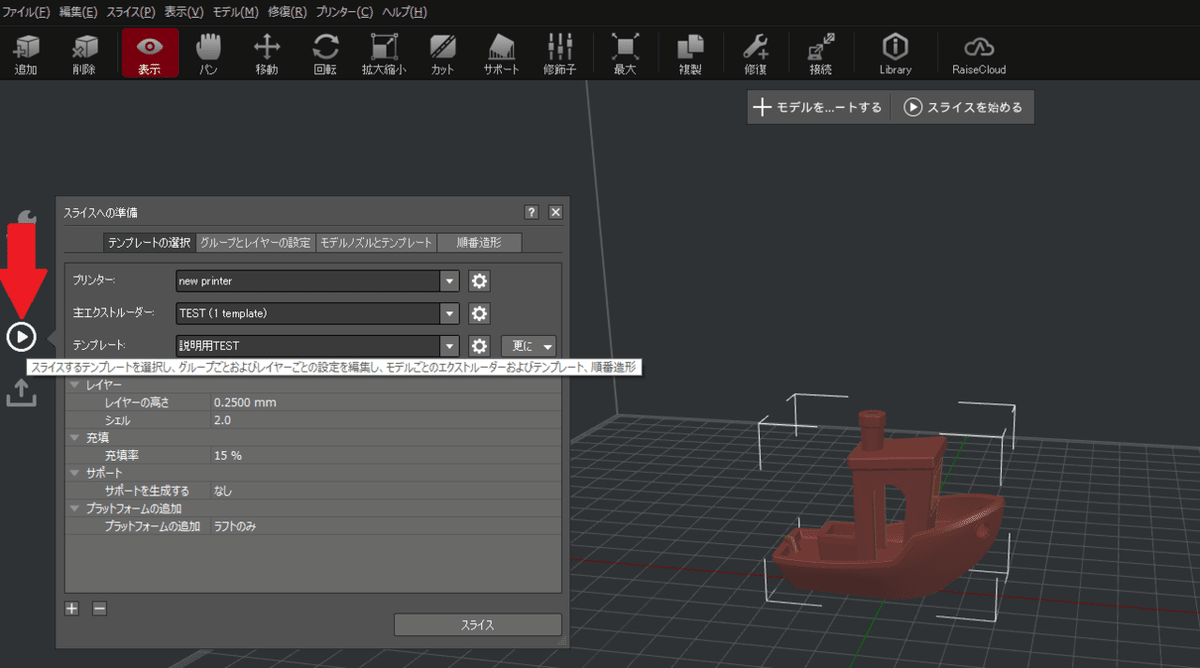Click the plus button below settings list

(72, 608)
